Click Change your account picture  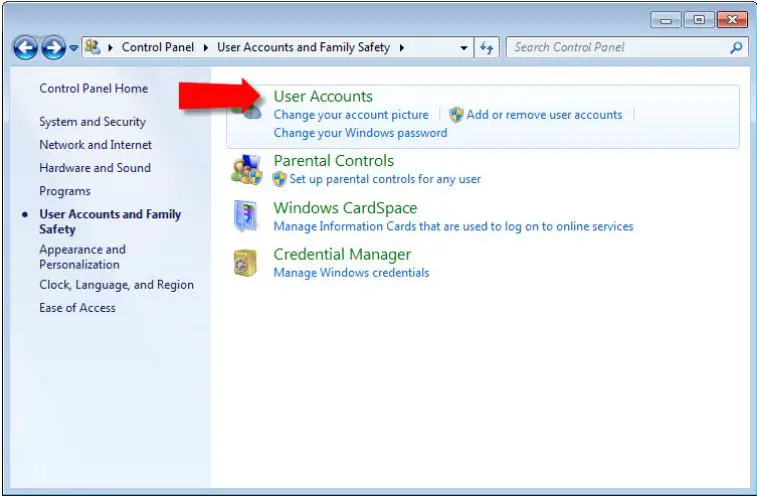pyautogui.click(x=351, y=115)
